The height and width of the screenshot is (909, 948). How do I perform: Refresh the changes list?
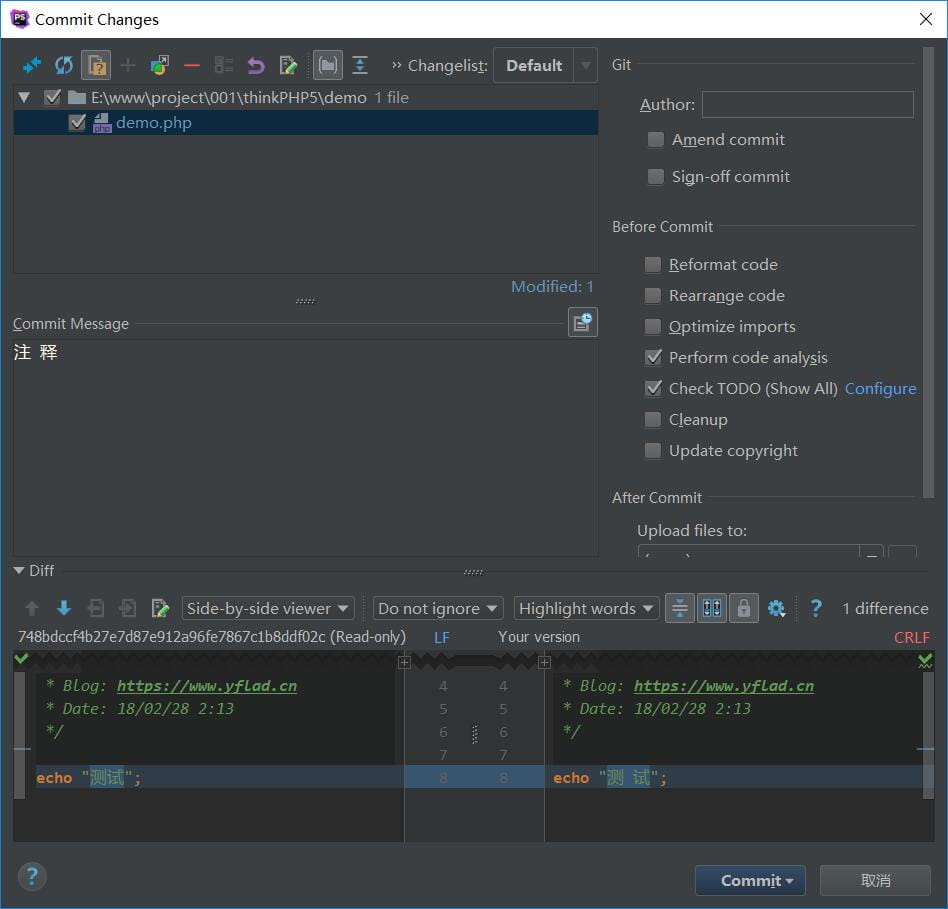64,66
